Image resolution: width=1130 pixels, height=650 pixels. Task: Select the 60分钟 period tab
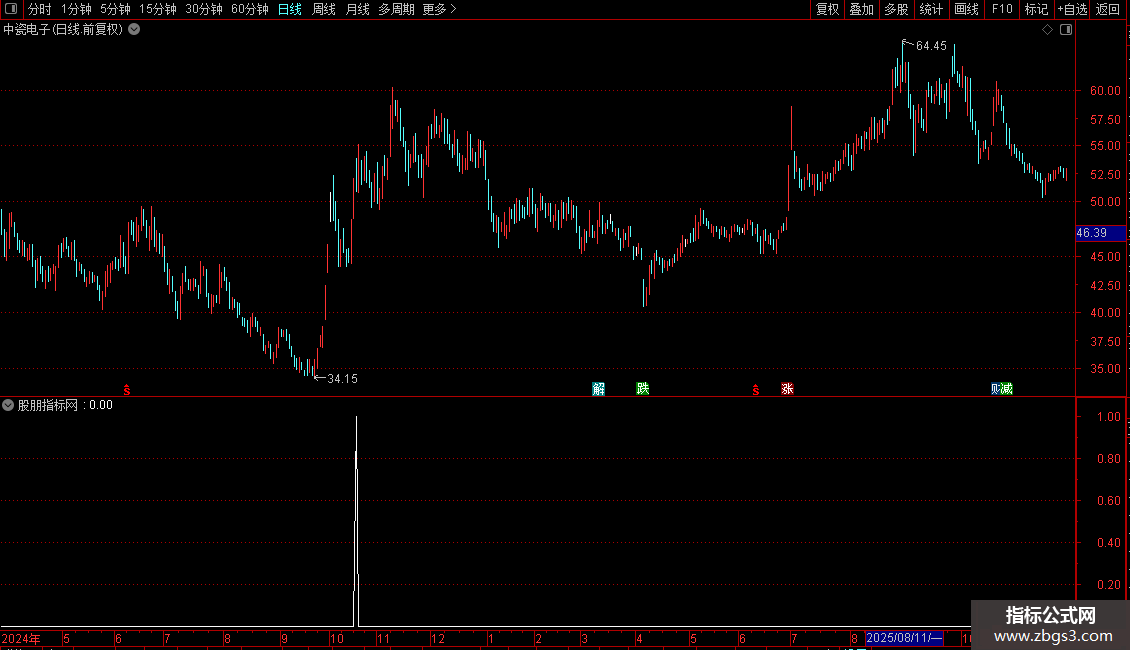250,9
